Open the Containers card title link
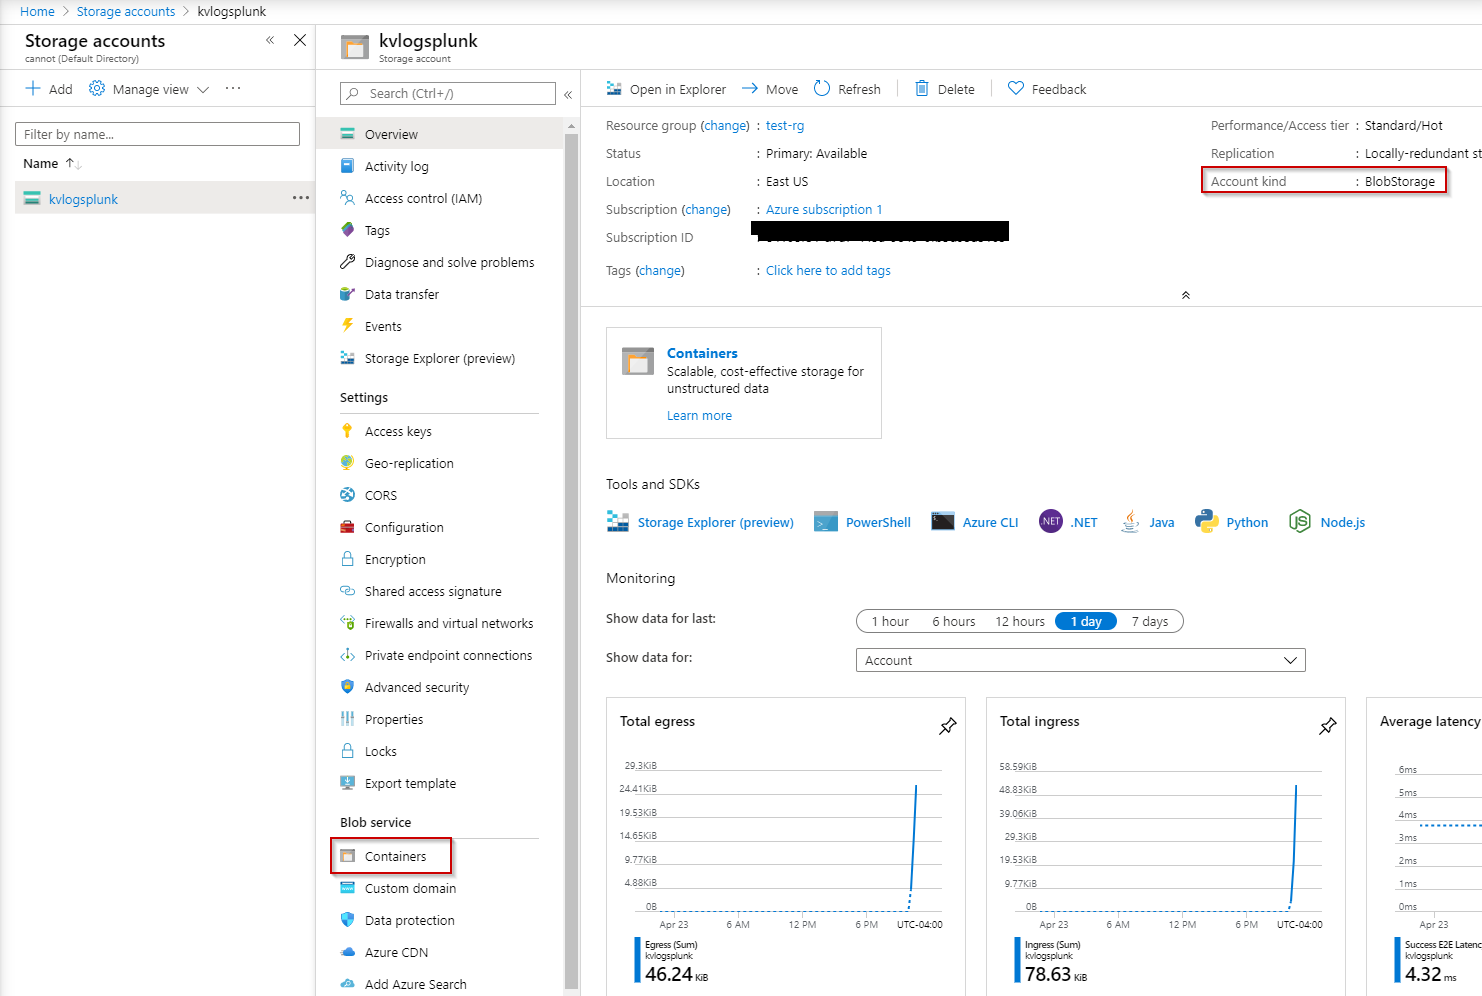The height and width of the screenshot is (996, 1482). (x=702, y=353)
